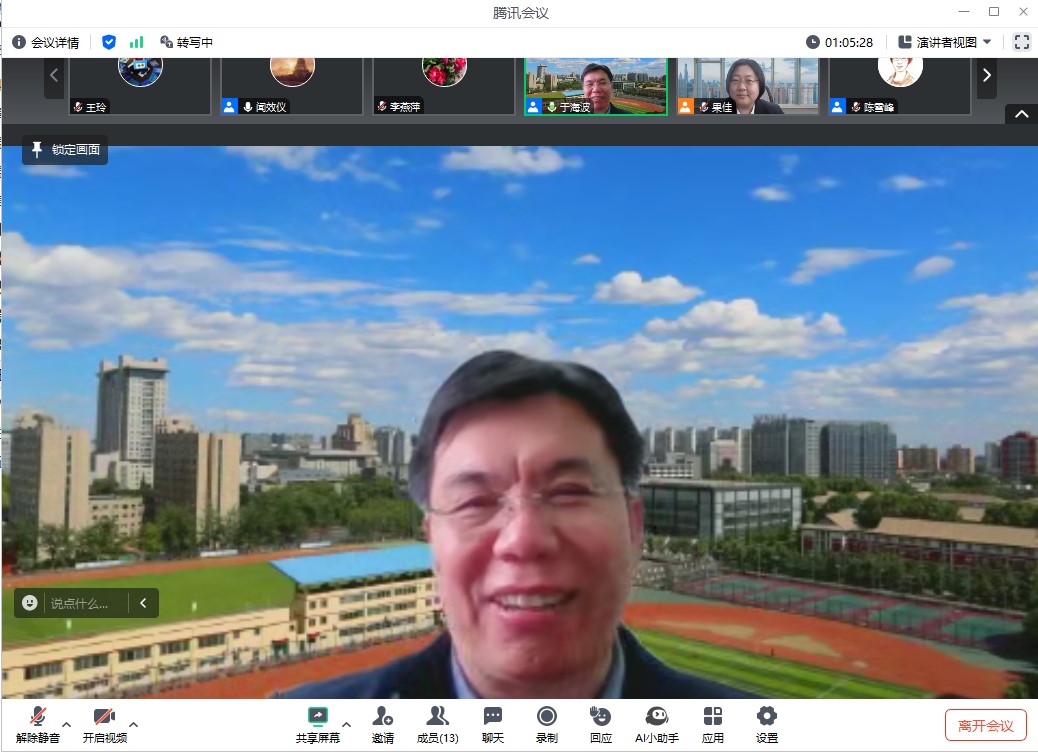Leave the meeting via 离开会议
This screenshot has width=1038, height=752.
point(985,725)
